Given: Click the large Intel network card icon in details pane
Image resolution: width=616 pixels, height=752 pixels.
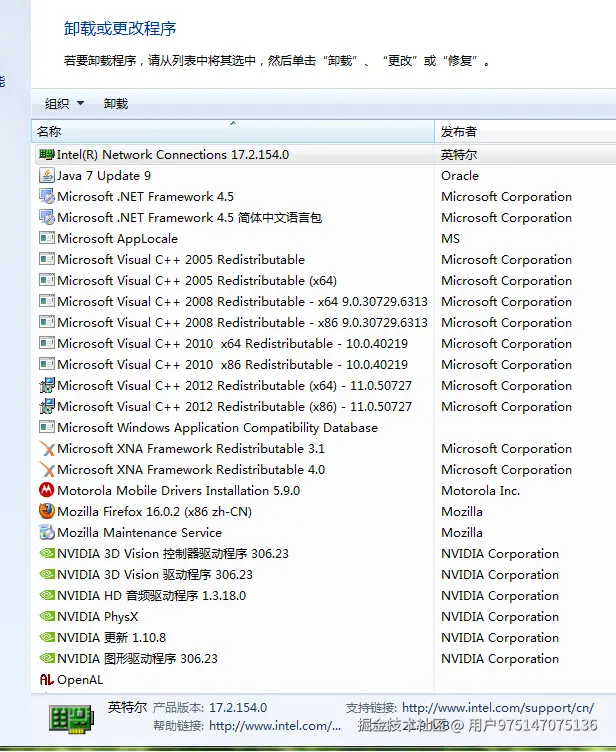Looking at the screenshot, I should [x=71, y=718].
